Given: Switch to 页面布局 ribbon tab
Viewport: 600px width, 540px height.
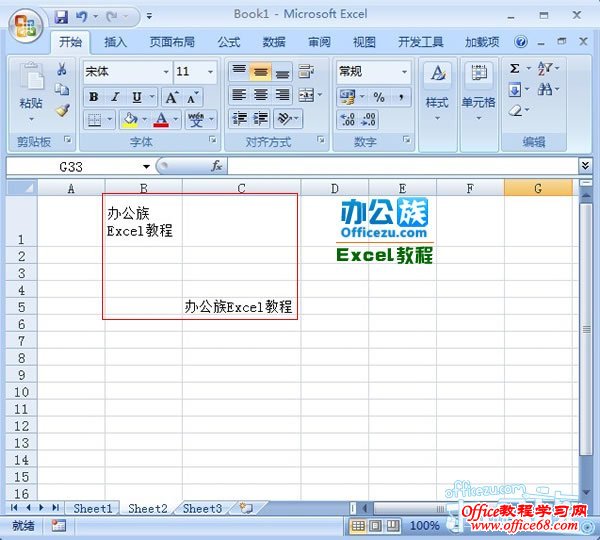Looking at the screenshot, I should 172,42.
